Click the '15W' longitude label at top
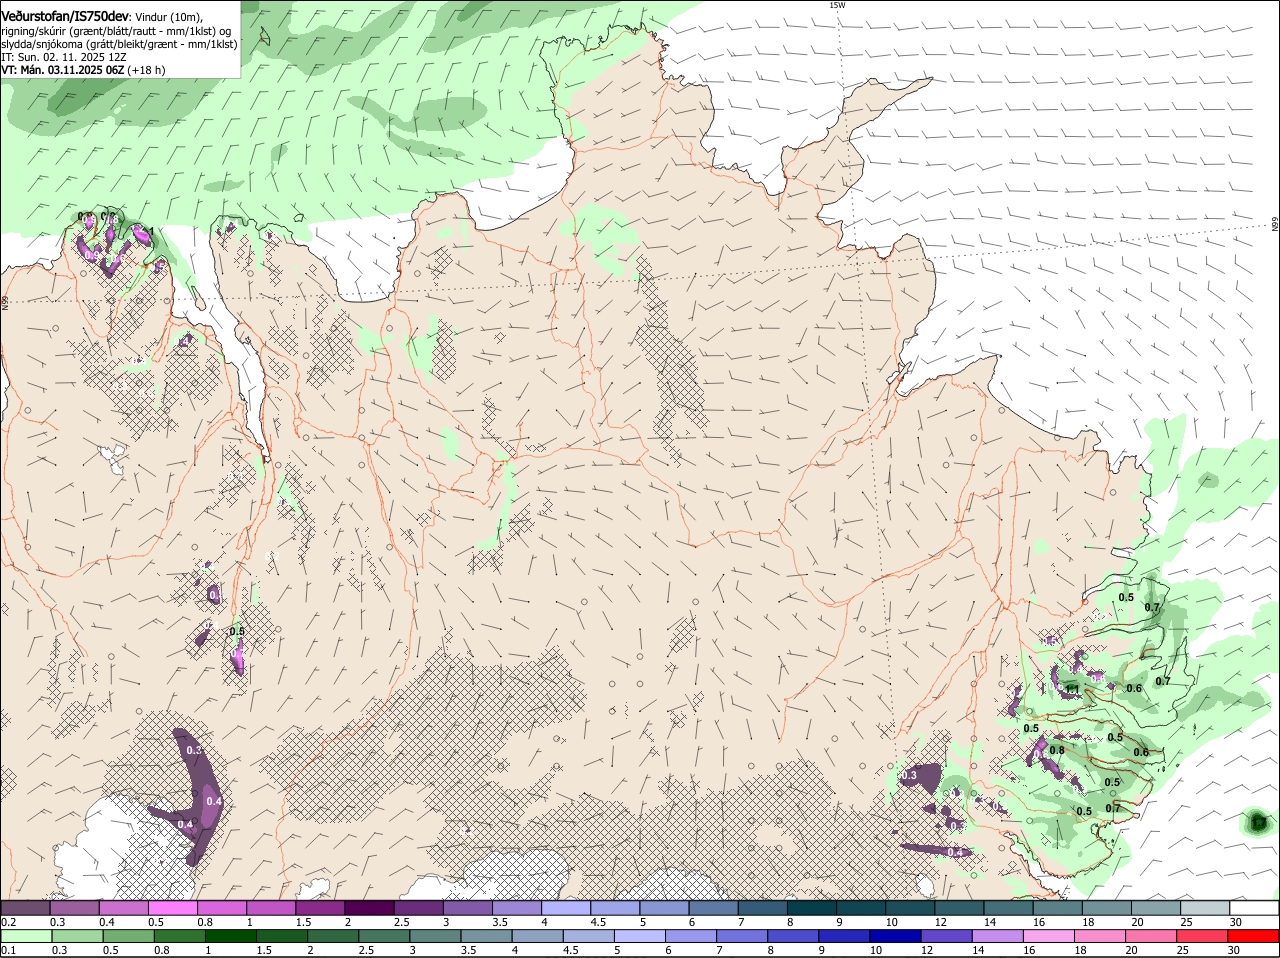Screen dimensions: 1280x958 837,5
